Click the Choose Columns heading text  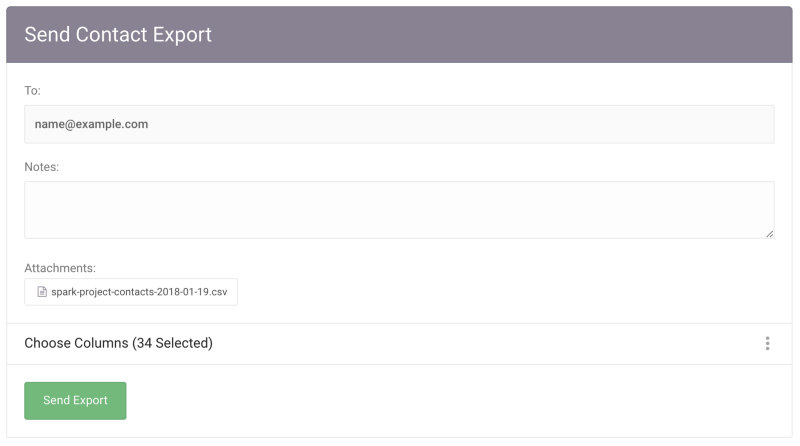[76, 343]
